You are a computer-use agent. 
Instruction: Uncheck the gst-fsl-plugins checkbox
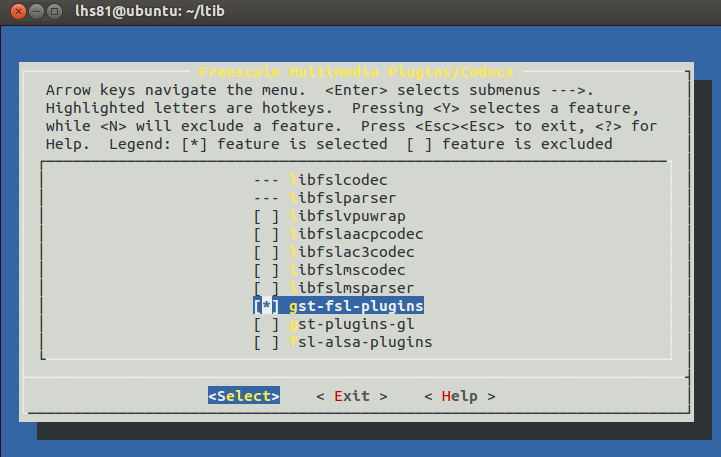266,306
